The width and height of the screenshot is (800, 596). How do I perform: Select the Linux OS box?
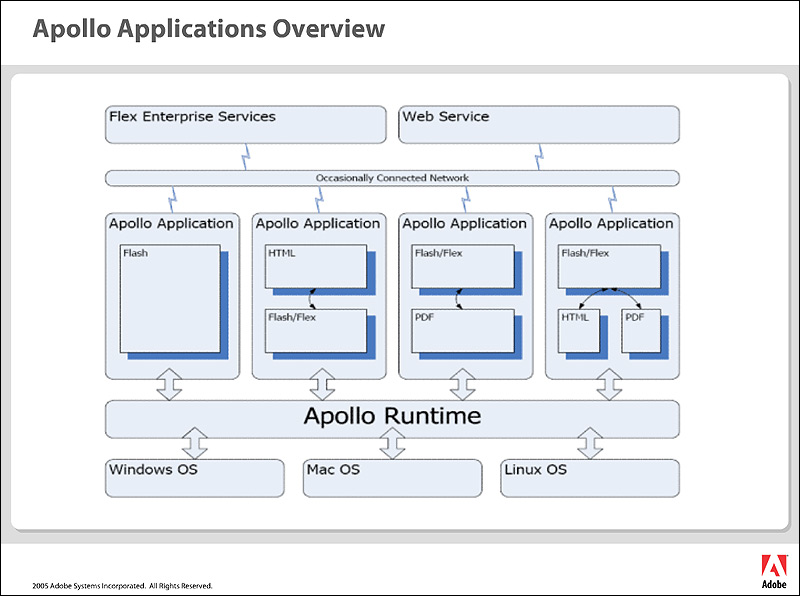click(x=590, y=478)
